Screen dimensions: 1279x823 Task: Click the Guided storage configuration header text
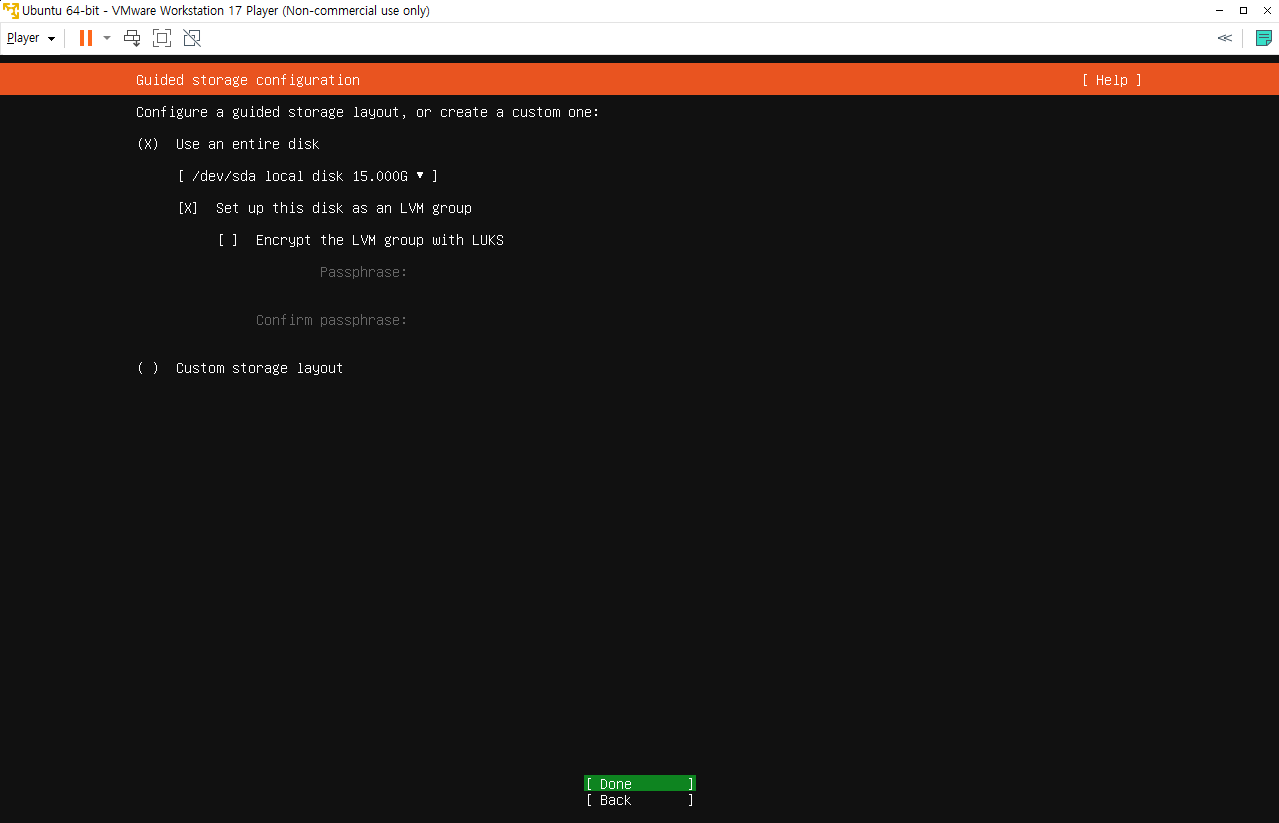coord(248,80)
